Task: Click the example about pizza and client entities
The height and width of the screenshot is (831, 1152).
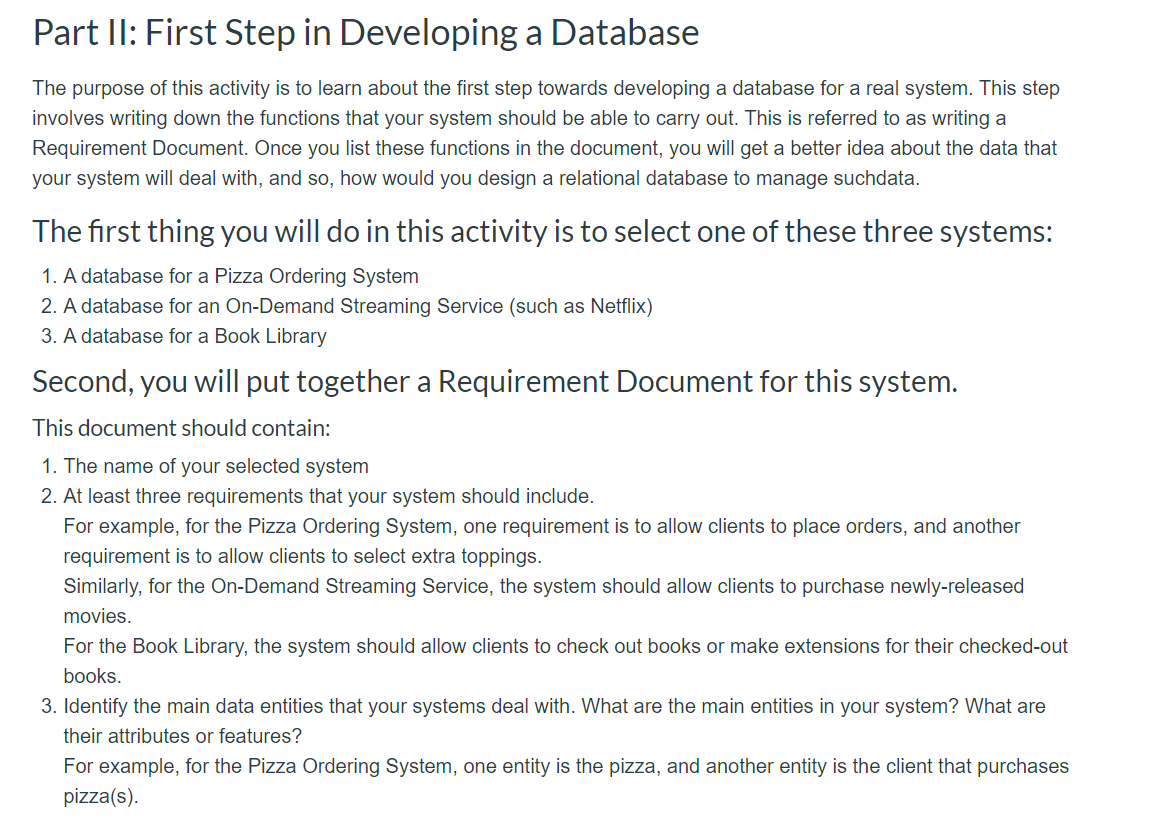Action: [x=565, y=765]
